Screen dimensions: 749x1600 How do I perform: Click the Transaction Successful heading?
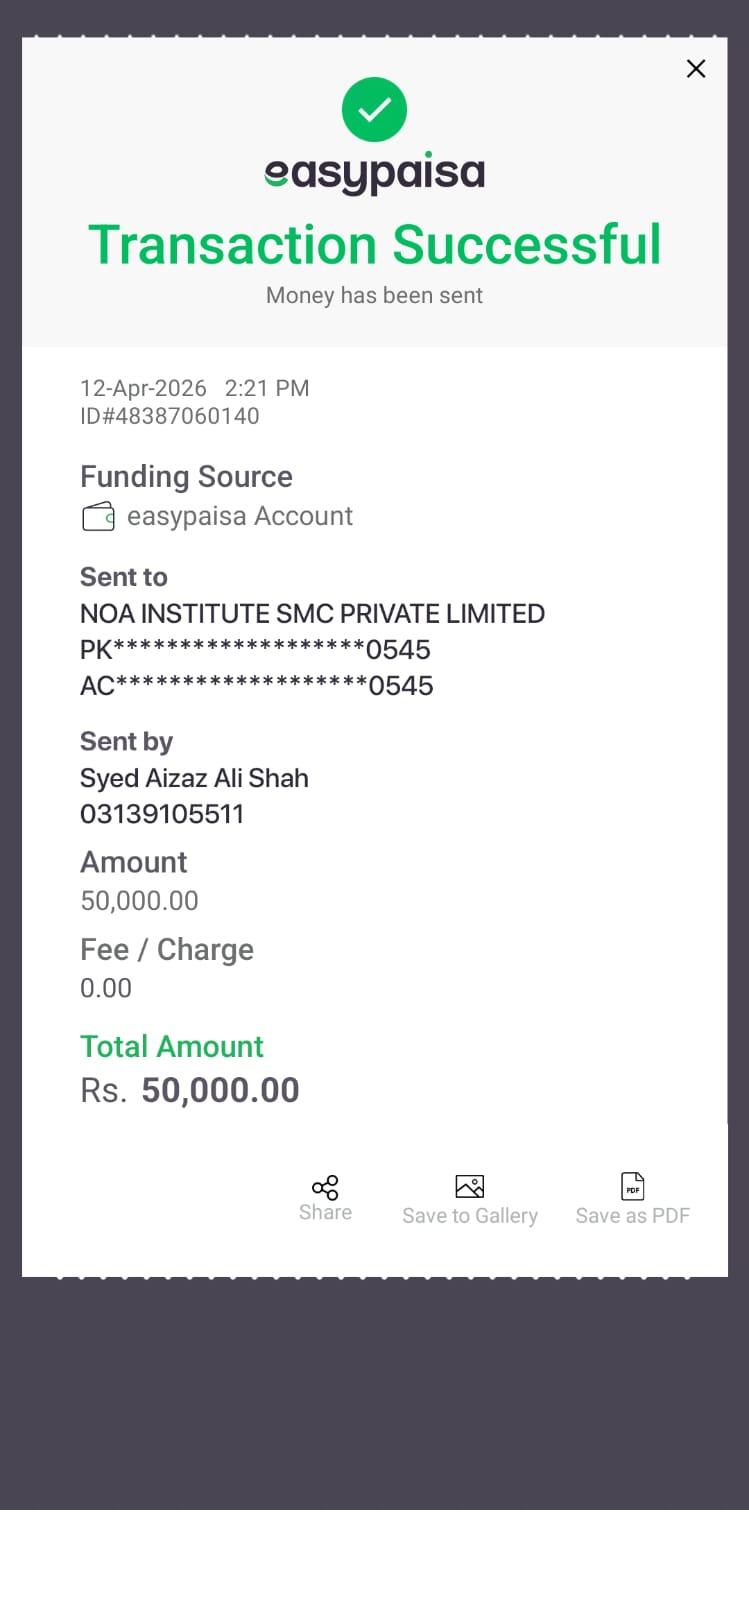[374, 245]
